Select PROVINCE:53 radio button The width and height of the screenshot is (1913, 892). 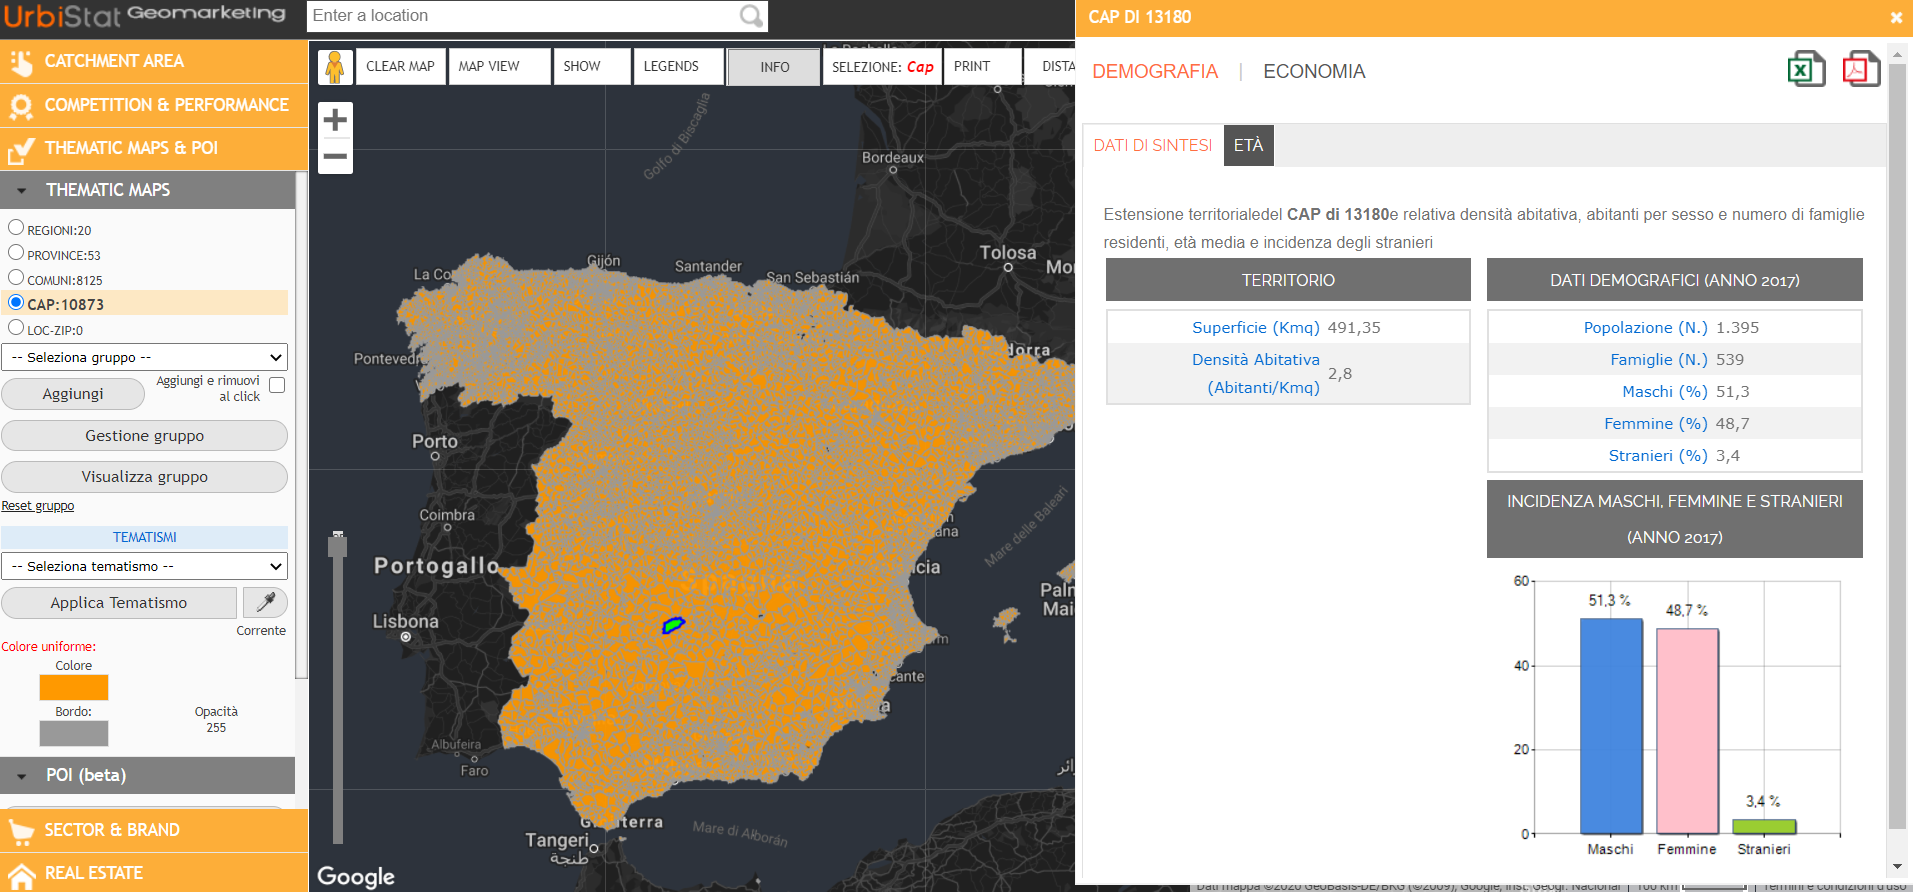pos(16,252)
